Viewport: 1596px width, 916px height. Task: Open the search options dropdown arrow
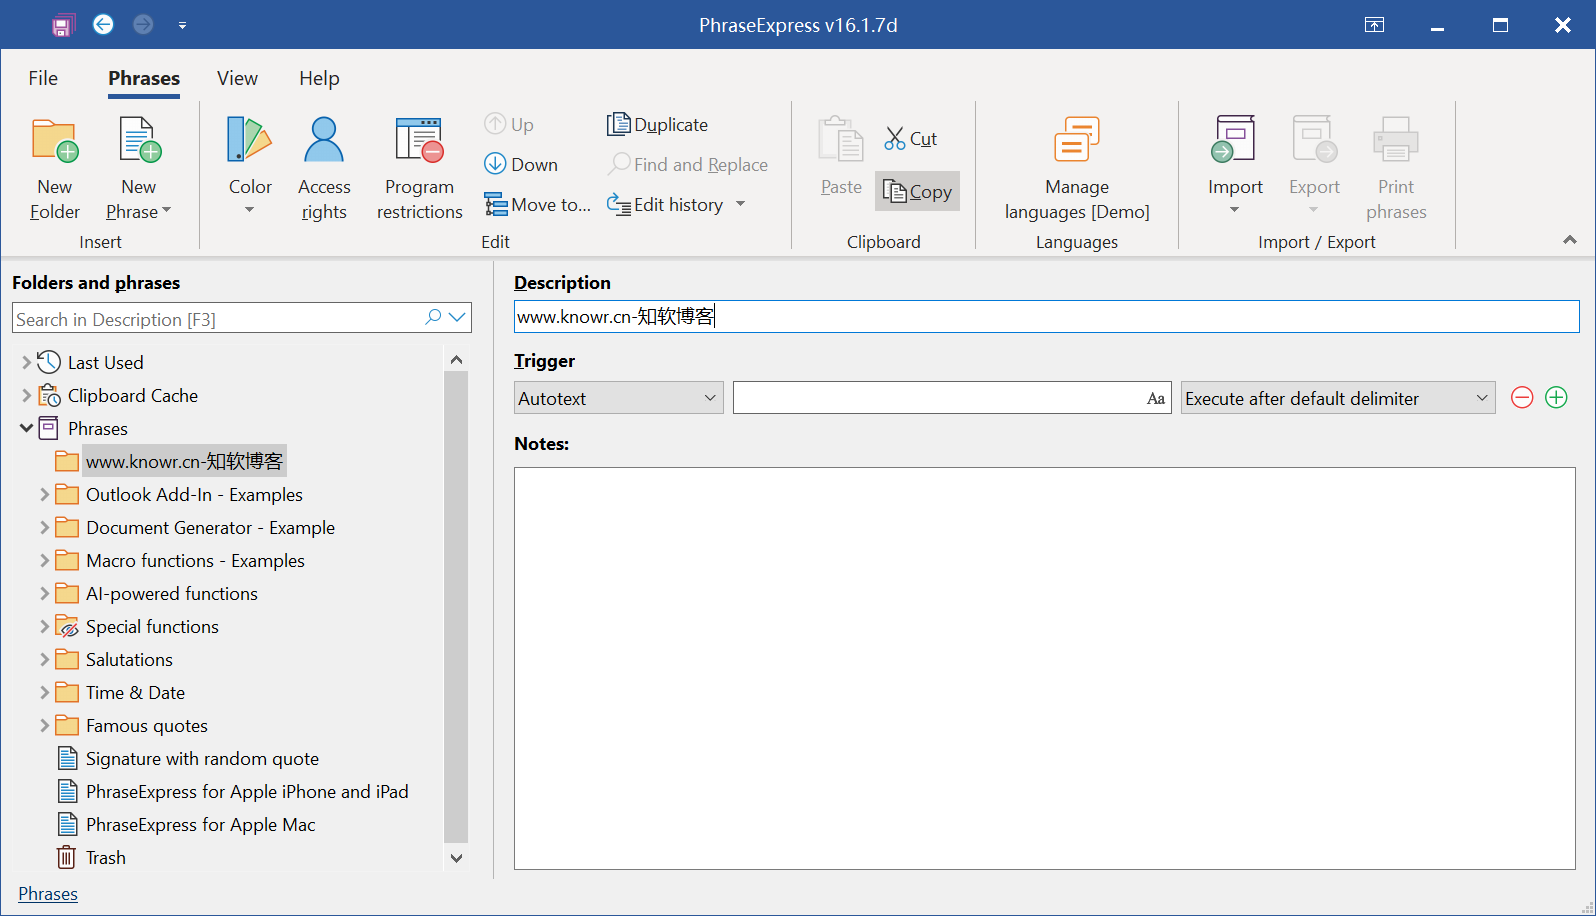(458, 317)
